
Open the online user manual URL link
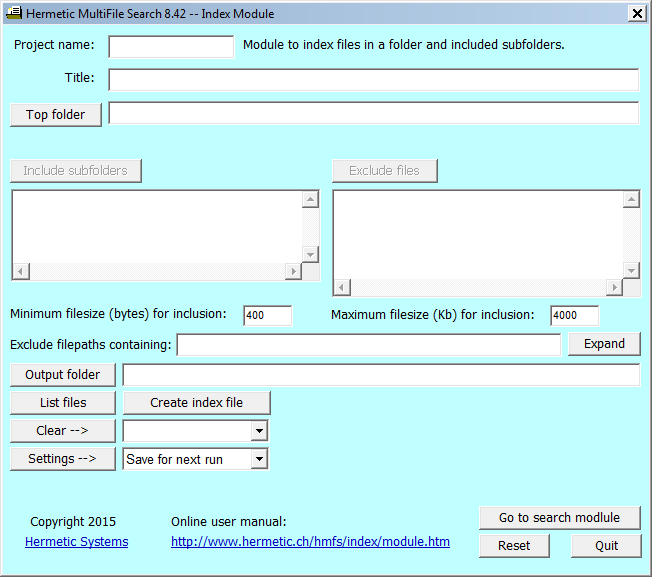[x=310, y=542]
